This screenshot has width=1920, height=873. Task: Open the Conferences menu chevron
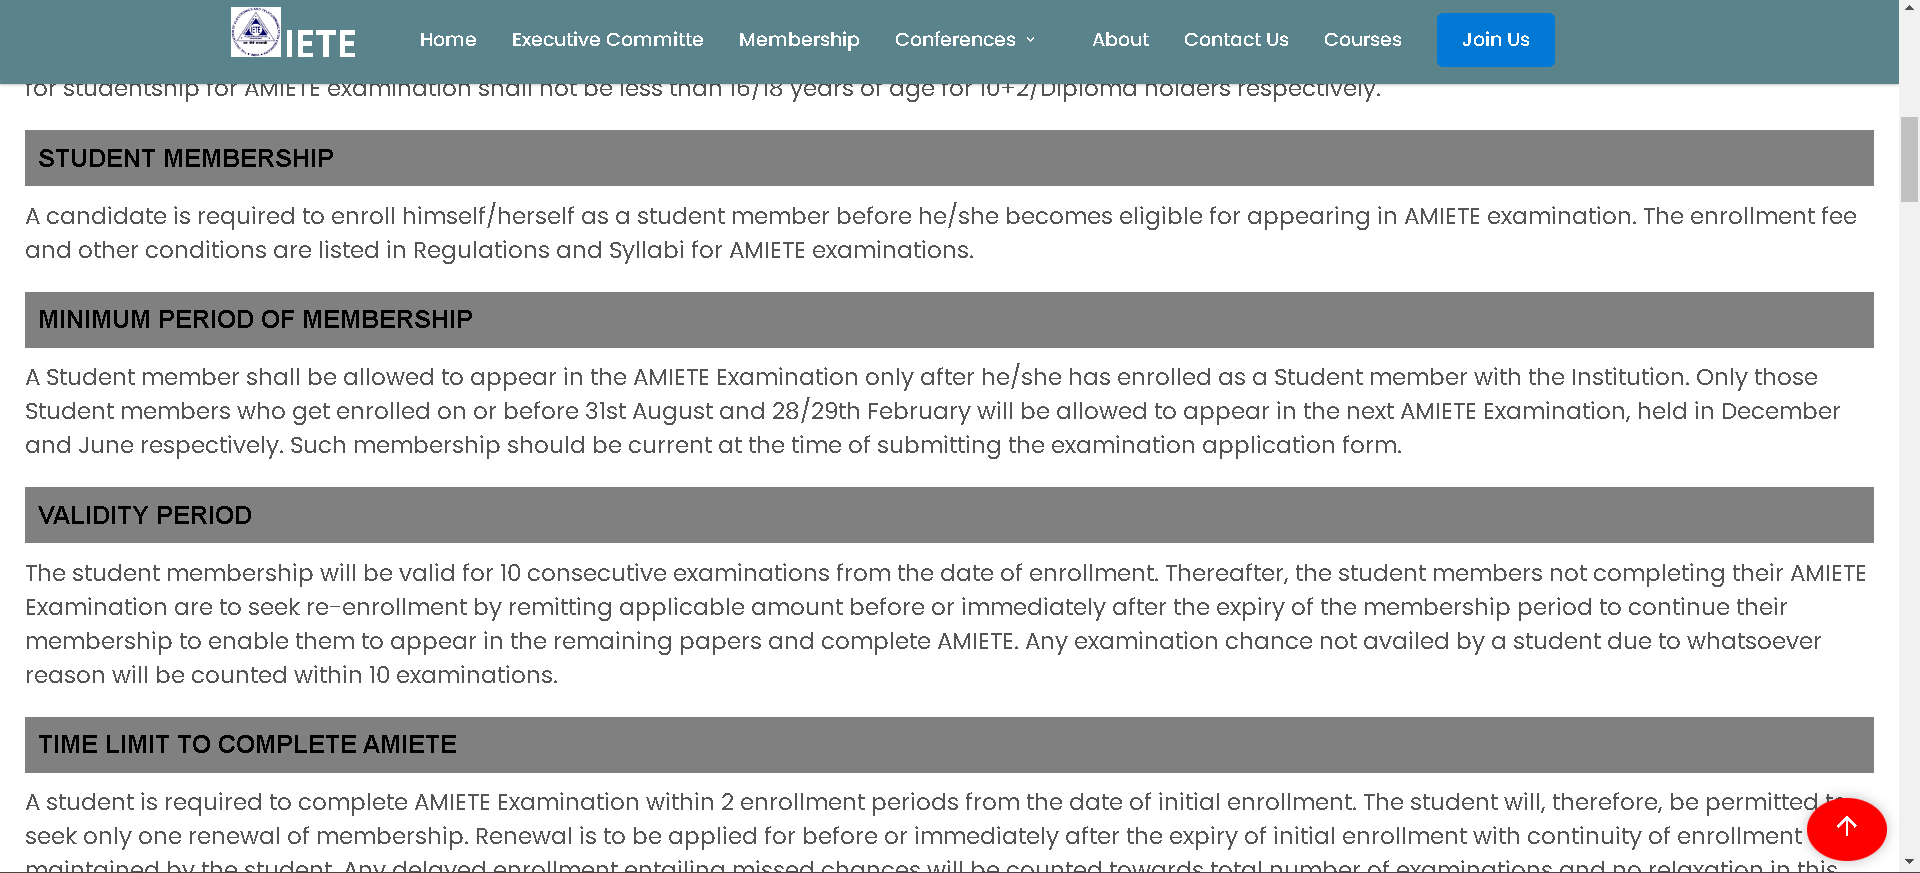tap(1030, 40)
